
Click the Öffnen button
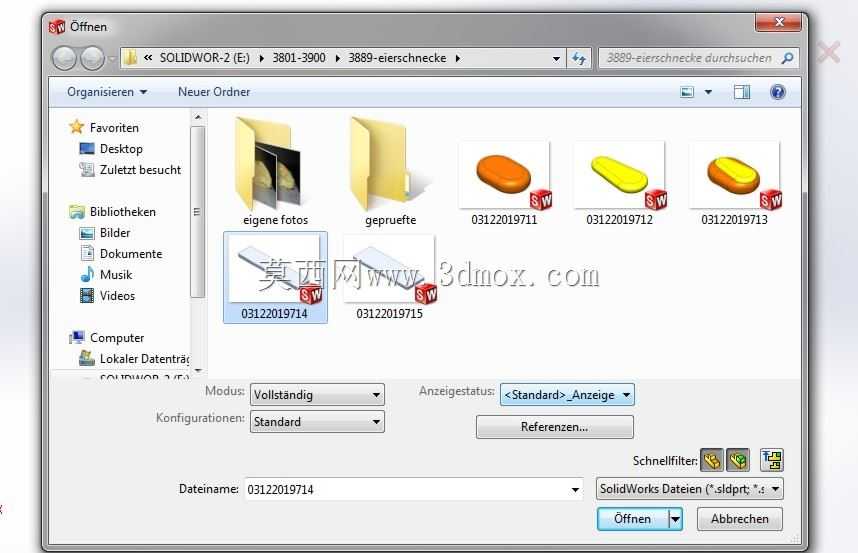tap(633, 519)
